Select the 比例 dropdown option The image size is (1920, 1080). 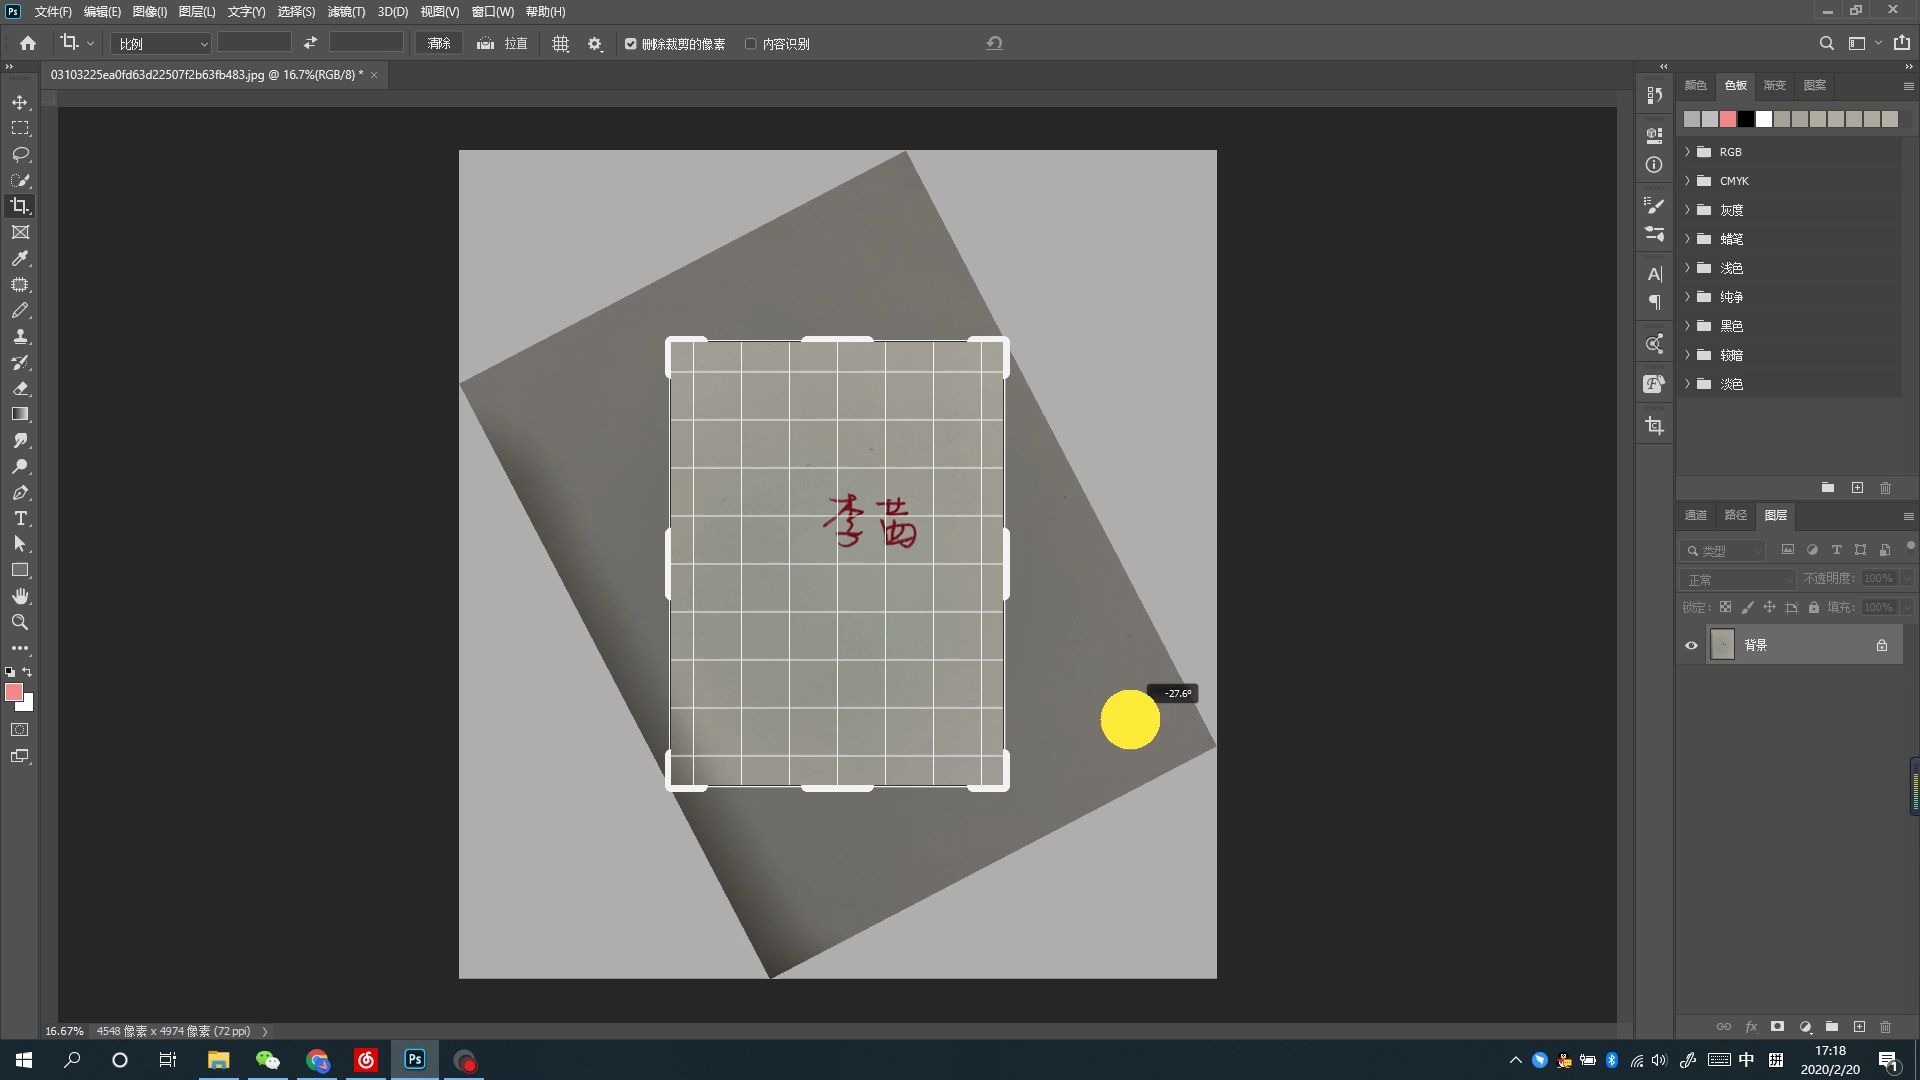(158, 44)
